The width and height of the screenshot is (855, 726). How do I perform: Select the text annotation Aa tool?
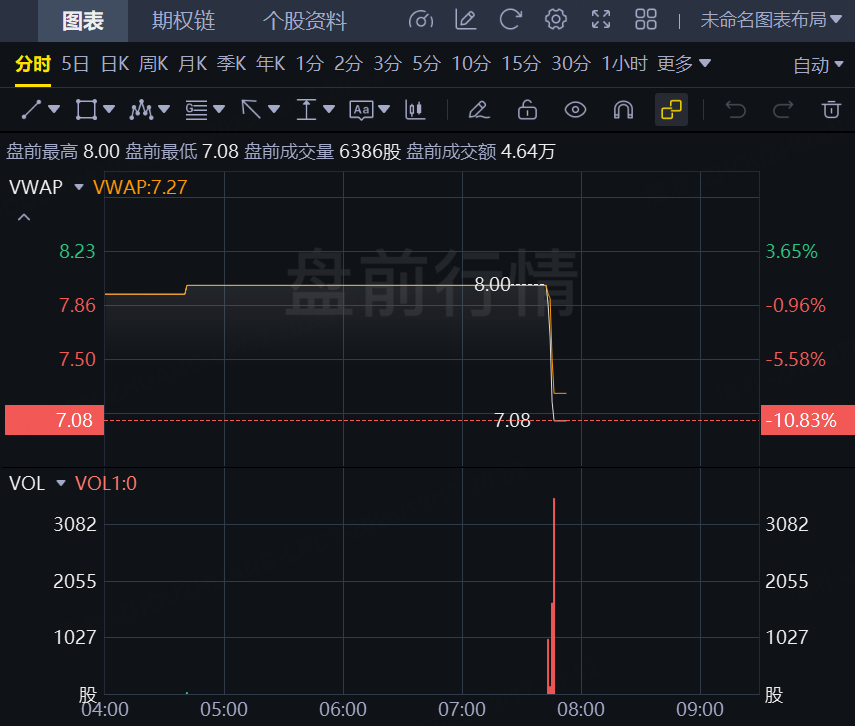[360, 110]
